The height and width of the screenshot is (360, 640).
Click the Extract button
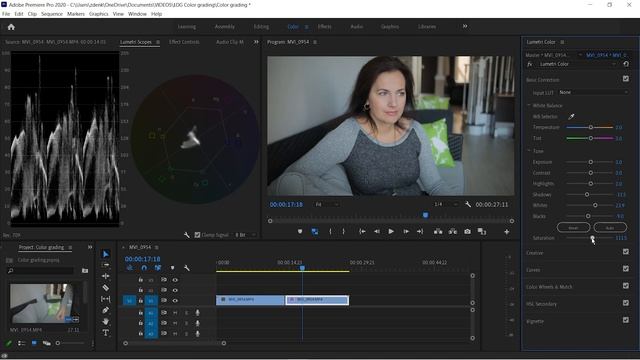point(453,231)
